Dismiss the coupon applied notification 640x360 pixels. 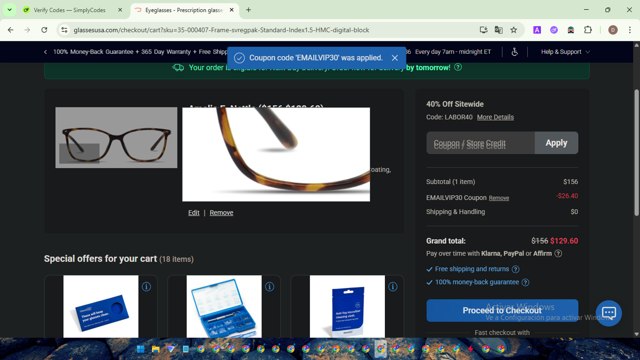click(x=395, y=58)
